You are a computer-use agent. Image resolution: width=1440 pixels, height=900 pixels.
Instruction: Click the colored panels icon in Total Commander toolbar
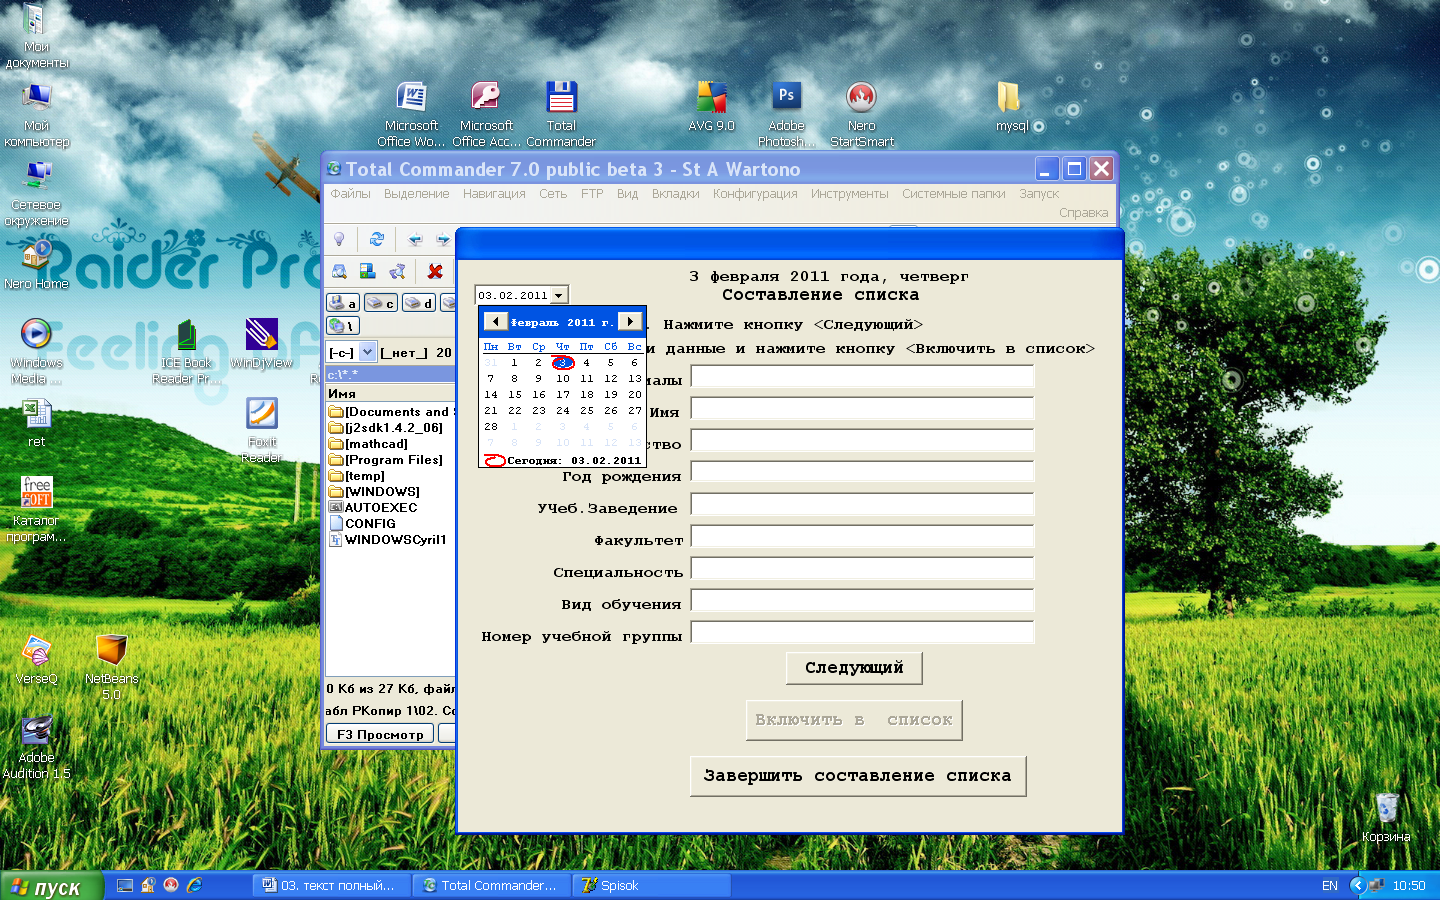[x=368, y=271]
